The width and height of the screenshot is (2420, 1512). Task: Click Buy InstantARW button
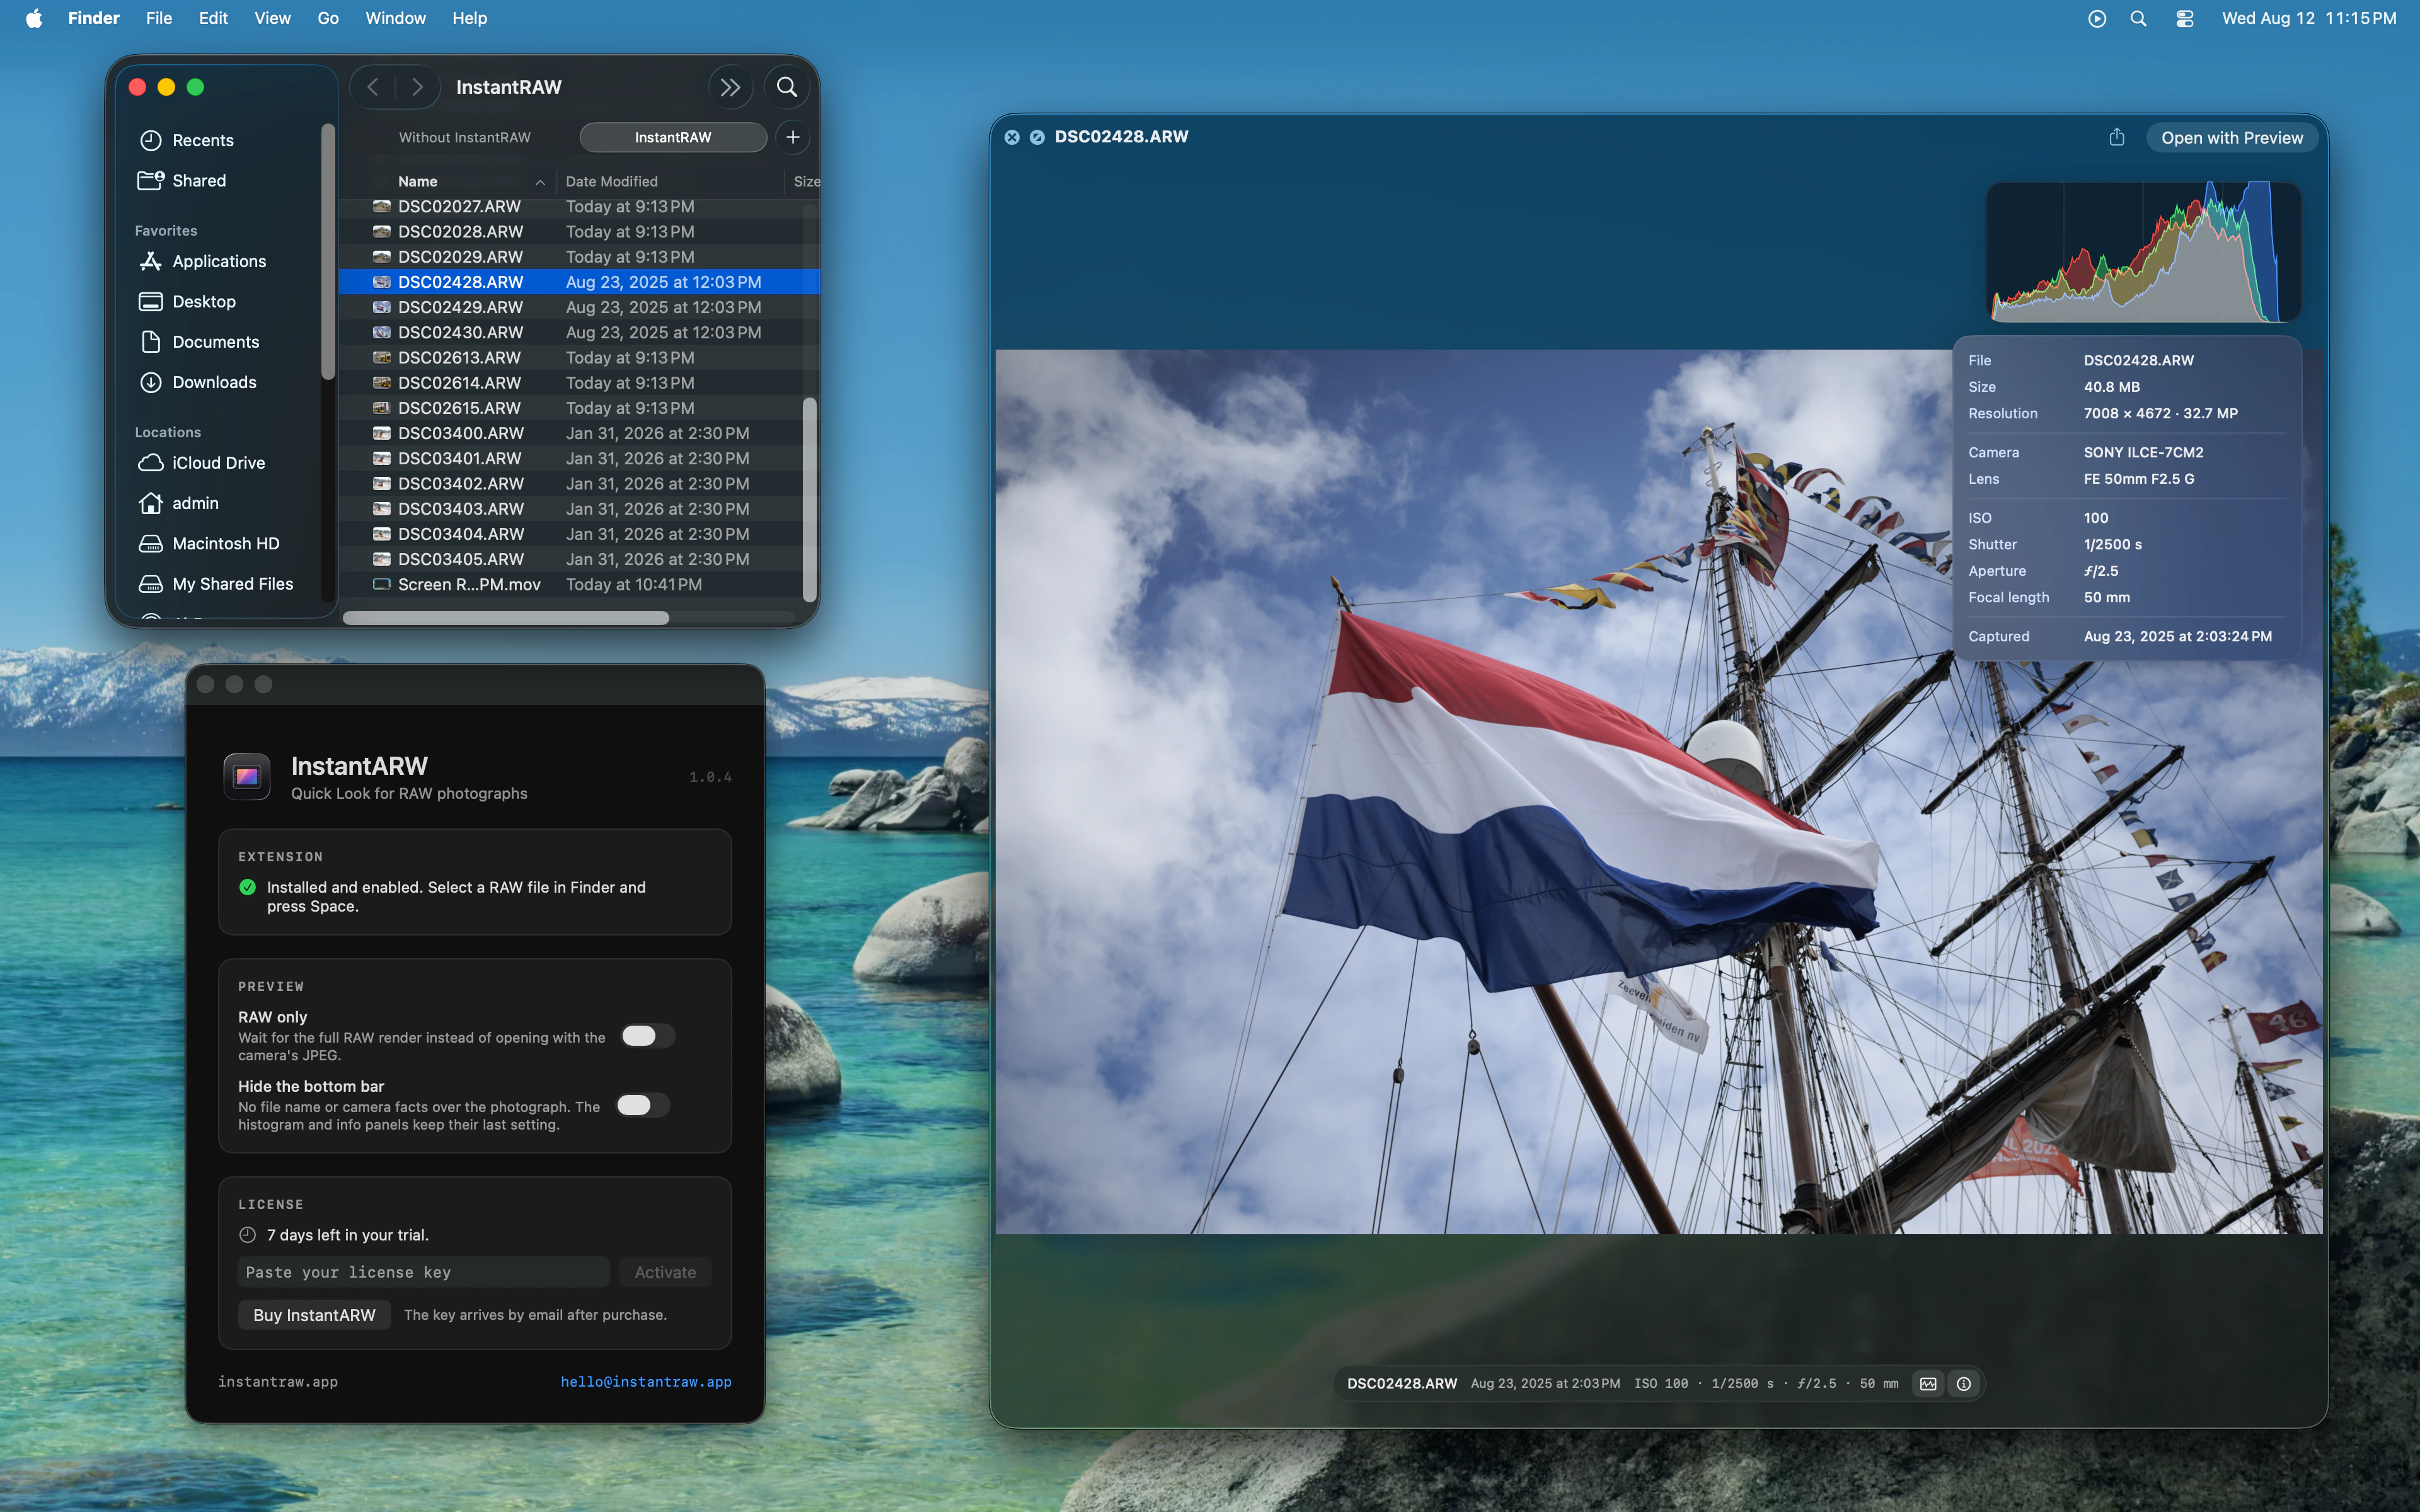(314, 1315)
